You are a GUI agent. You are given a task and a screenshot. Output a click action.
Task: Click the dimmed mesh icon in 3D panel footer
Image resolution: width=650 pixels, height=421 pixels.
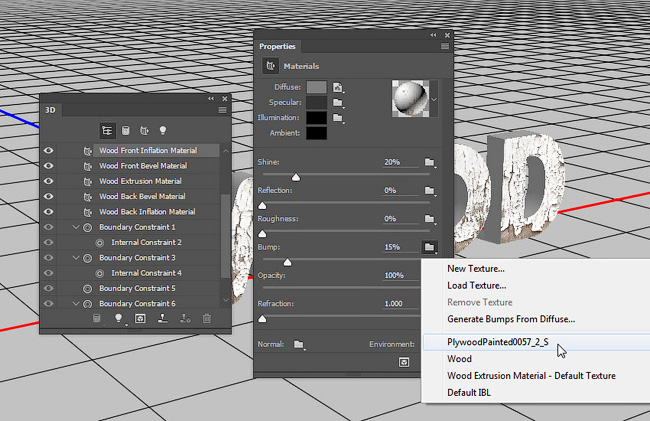pos(96,318)
